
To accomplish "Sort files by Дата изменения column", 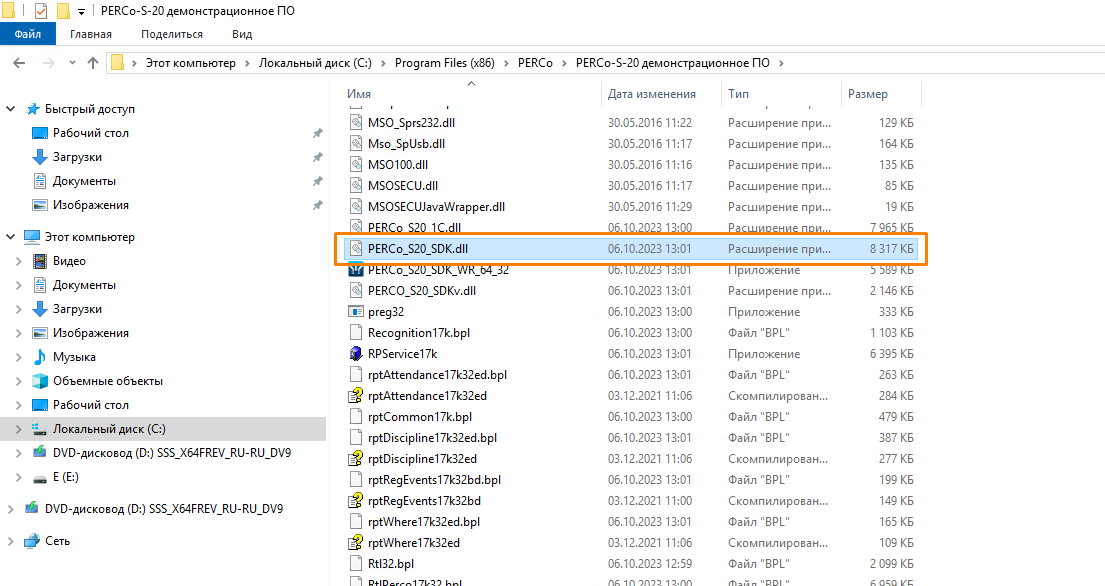I will pos(651,94).
